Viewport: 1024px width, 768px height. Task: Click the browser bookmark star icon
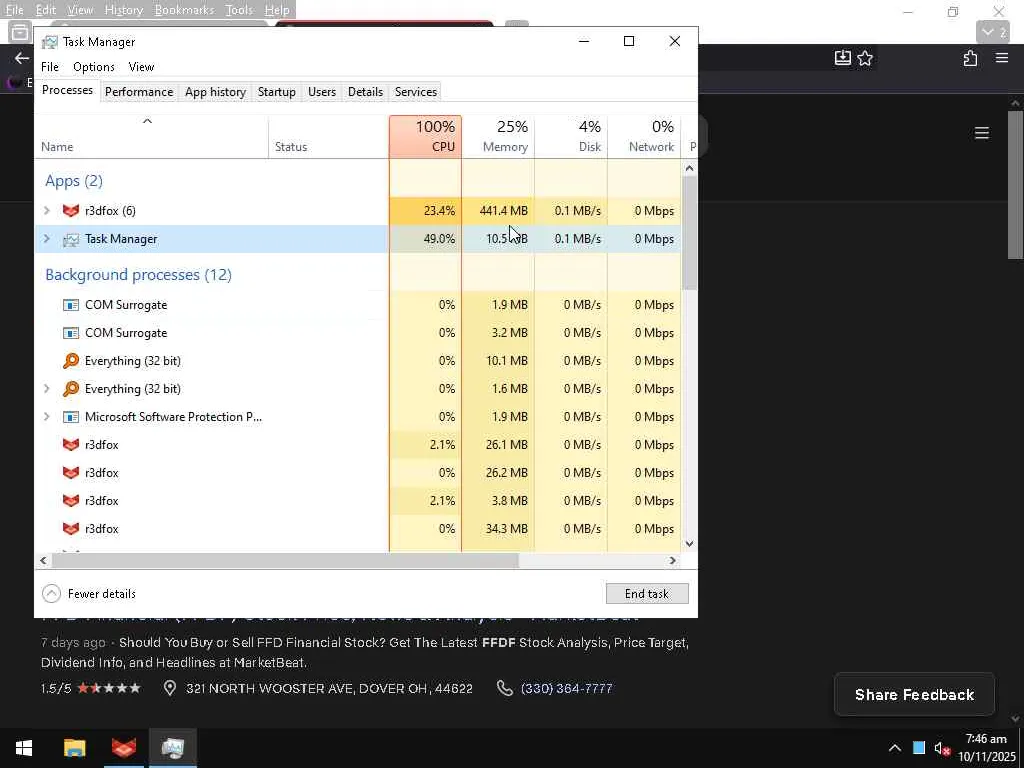point(865,58)
